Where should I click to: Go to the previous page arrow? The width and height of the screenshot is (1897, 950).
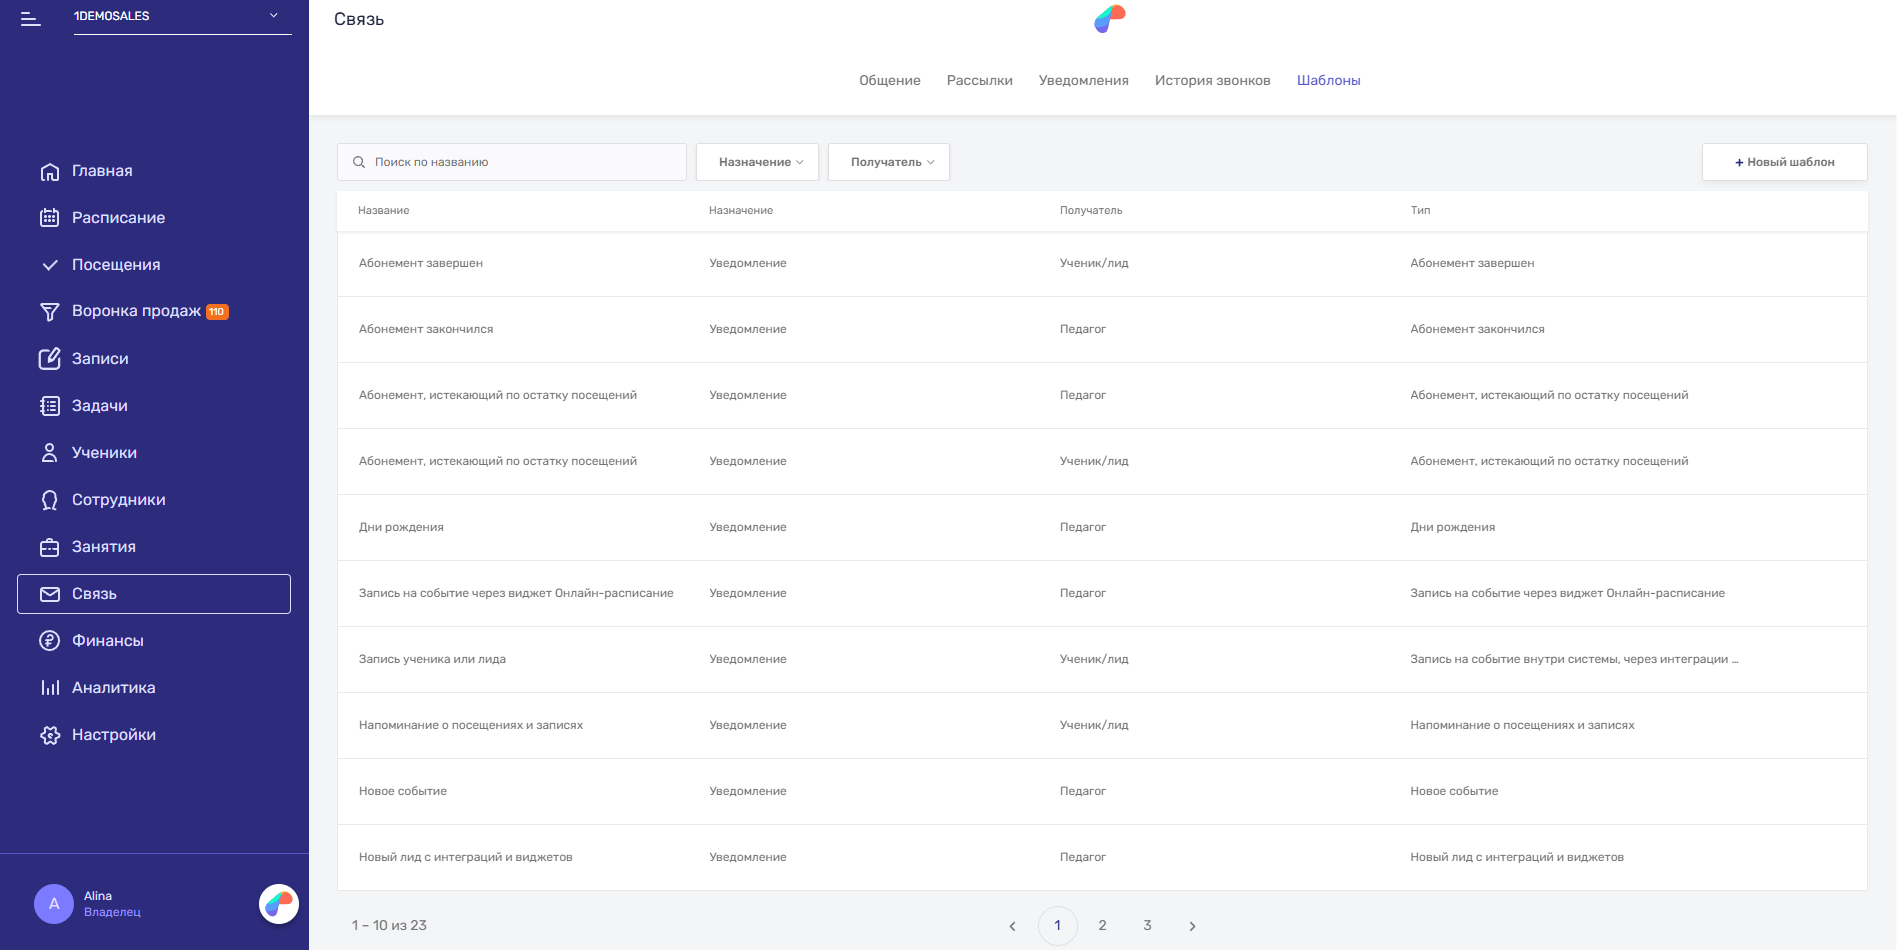[x=1012, y=926]
